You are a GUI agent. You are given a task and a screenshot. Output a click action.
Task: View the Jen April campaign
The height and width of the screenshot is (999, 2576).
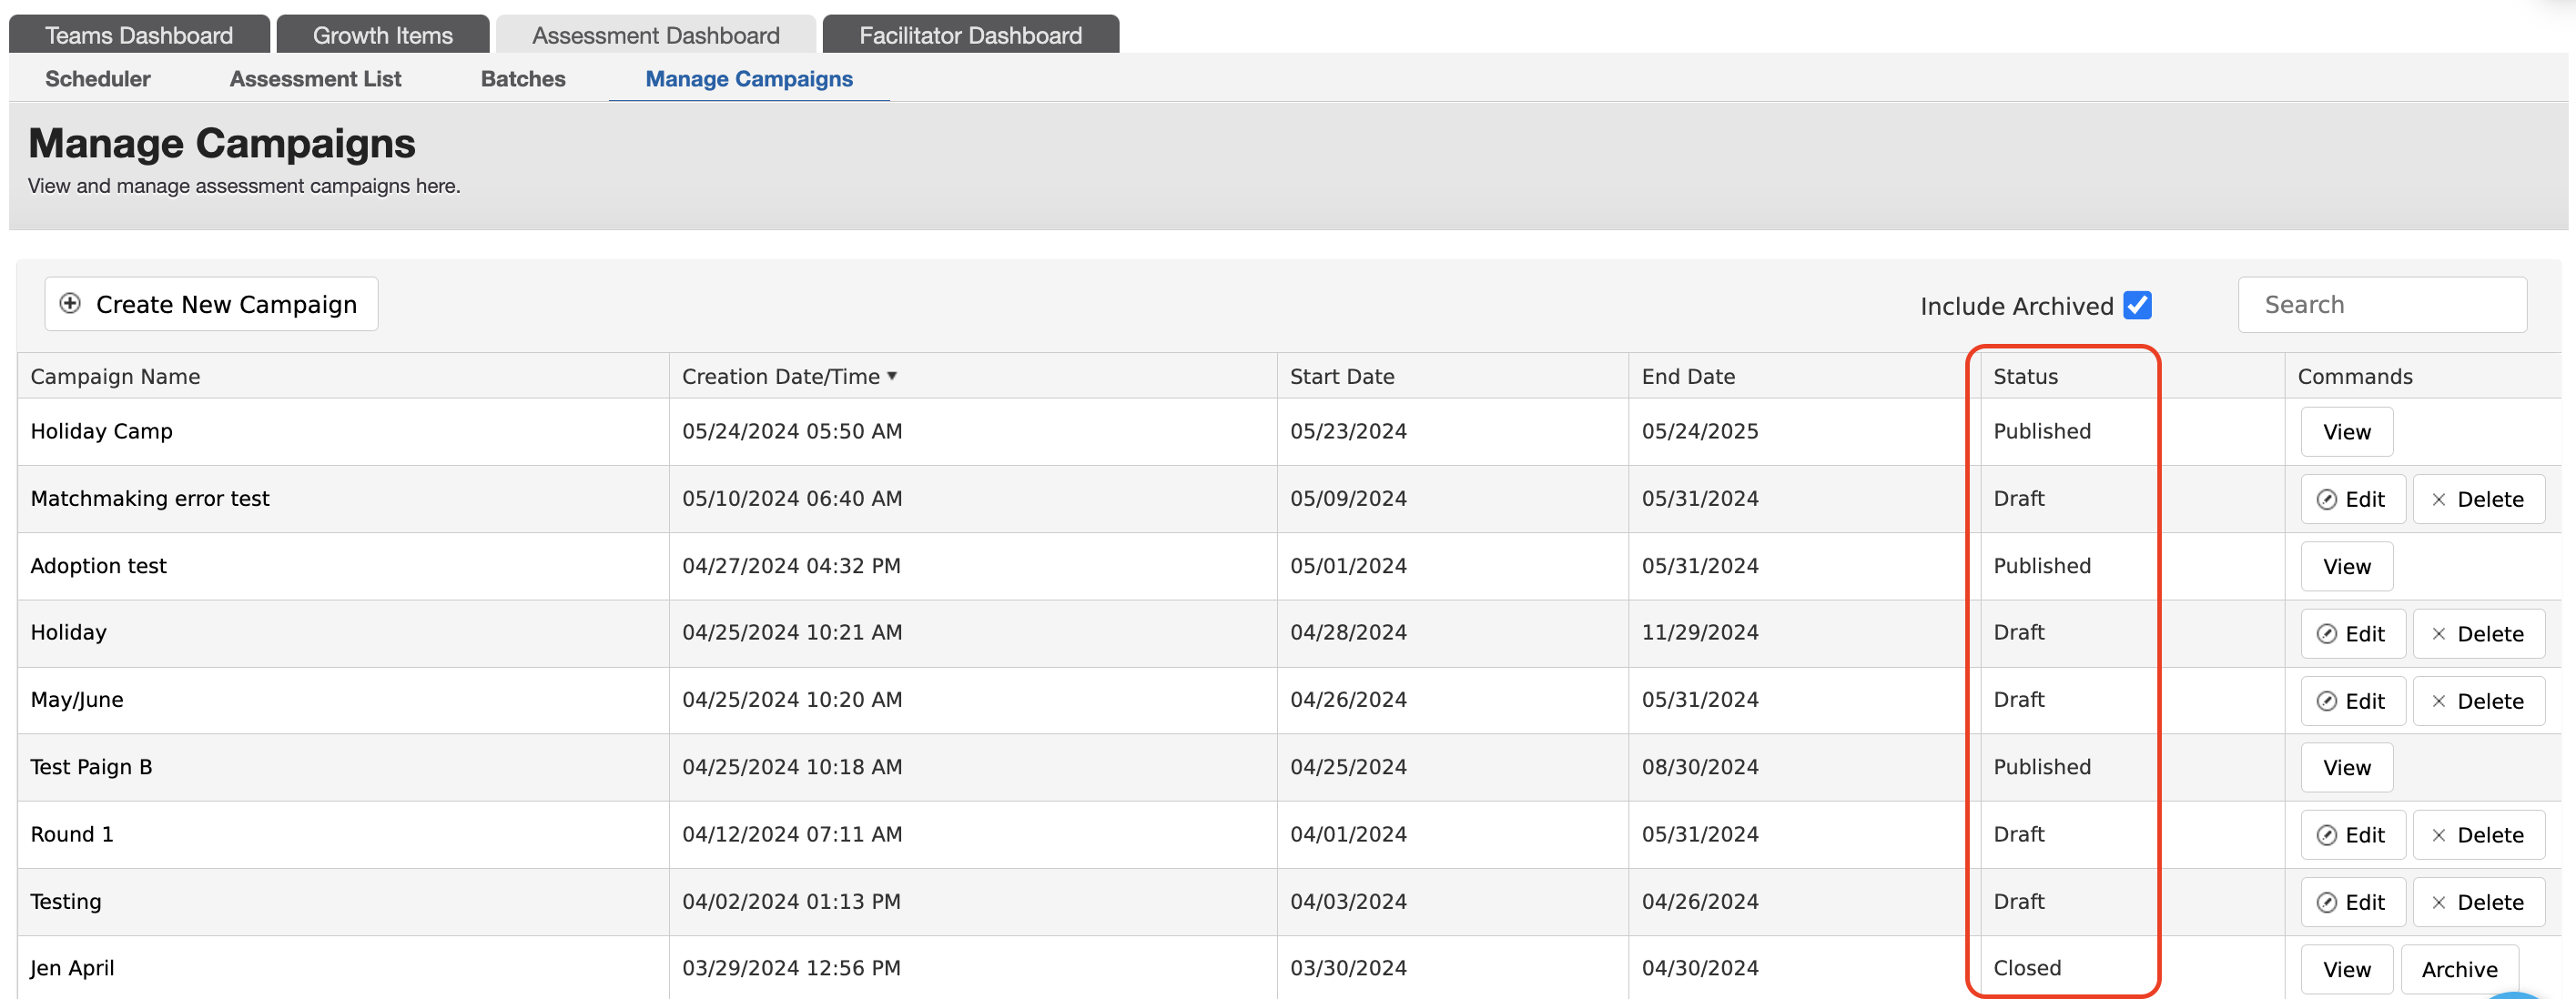point(2347,969)
